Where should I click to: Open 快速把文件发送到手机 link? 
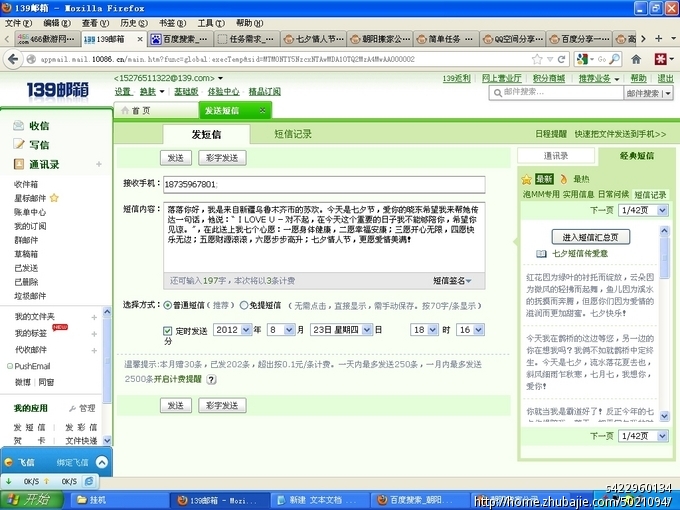pos(620,134)
